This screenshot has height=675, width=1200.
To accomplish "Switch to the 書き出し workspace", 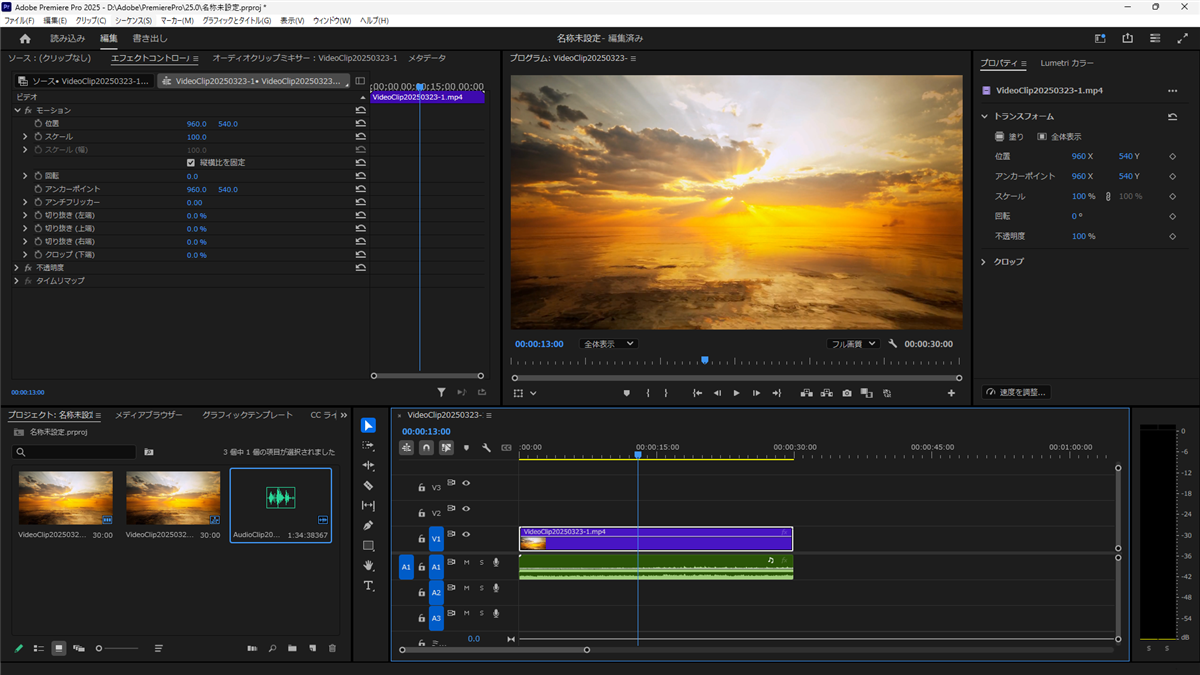I will point(150,38).
